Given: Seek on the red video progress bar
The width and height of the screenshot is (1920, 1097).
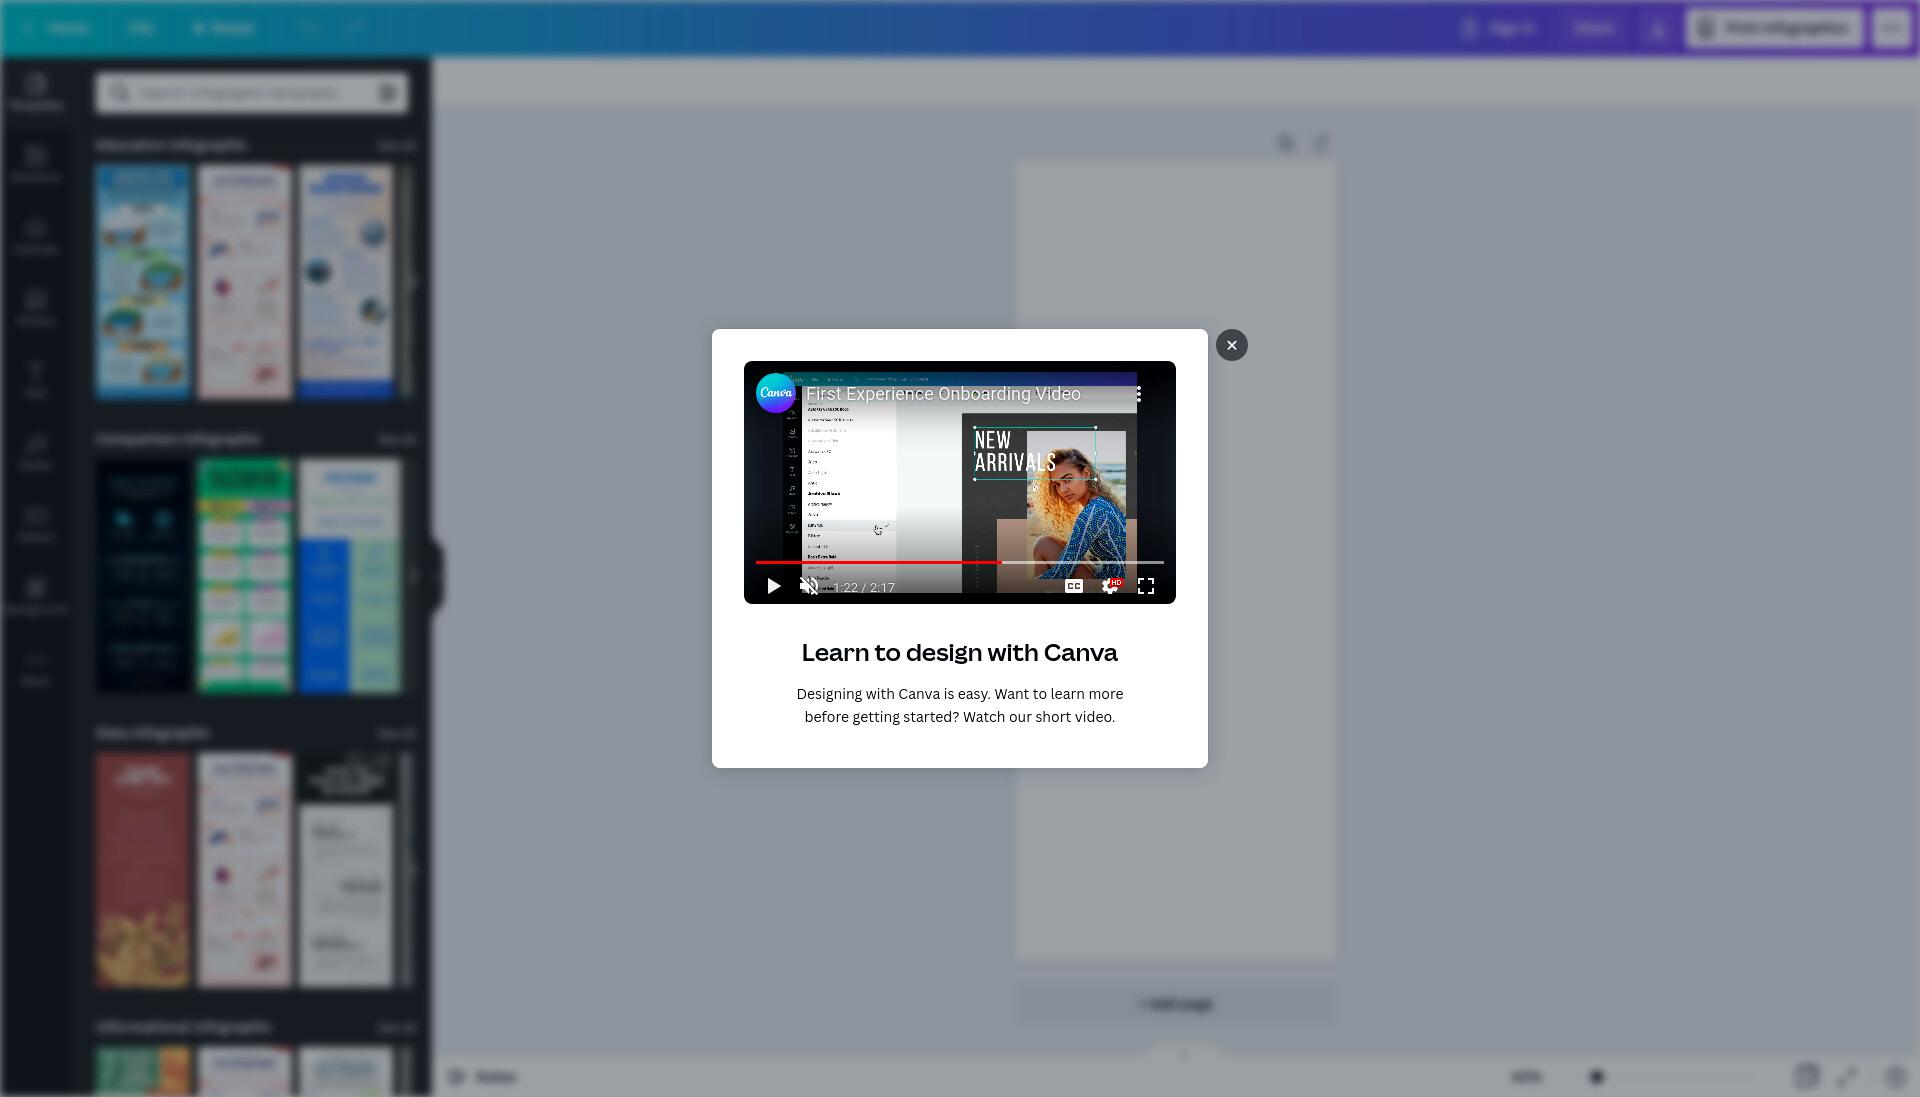Looking at the screenshot, I should click(959, 563).
